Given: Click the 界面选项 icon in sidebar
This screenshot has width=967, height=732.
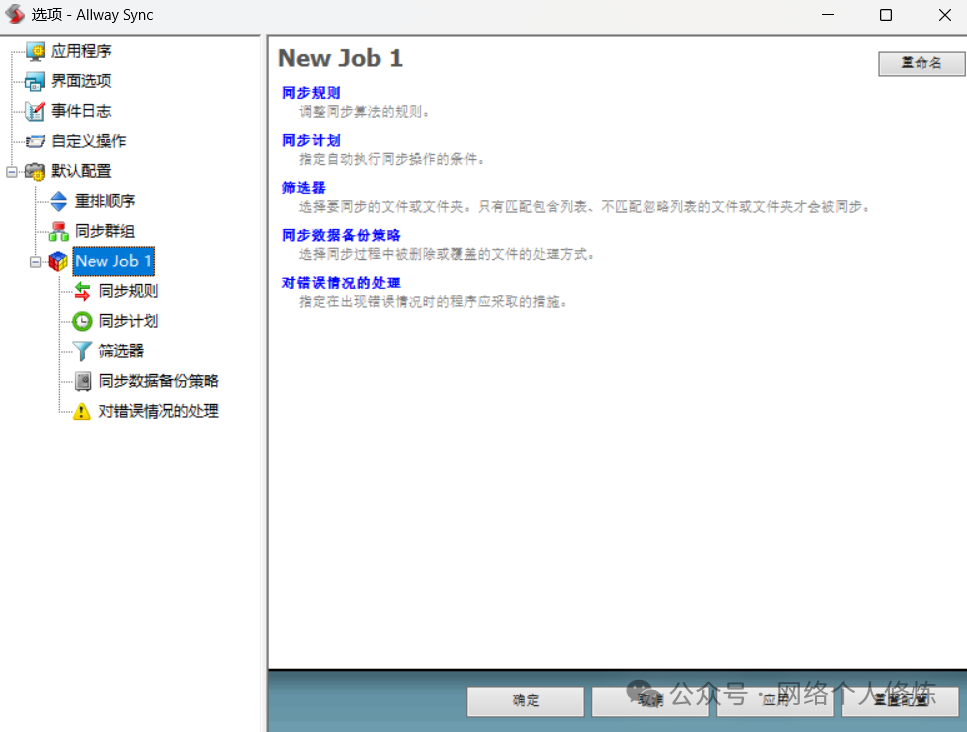Looking at the screenshot, I should 35,81.
